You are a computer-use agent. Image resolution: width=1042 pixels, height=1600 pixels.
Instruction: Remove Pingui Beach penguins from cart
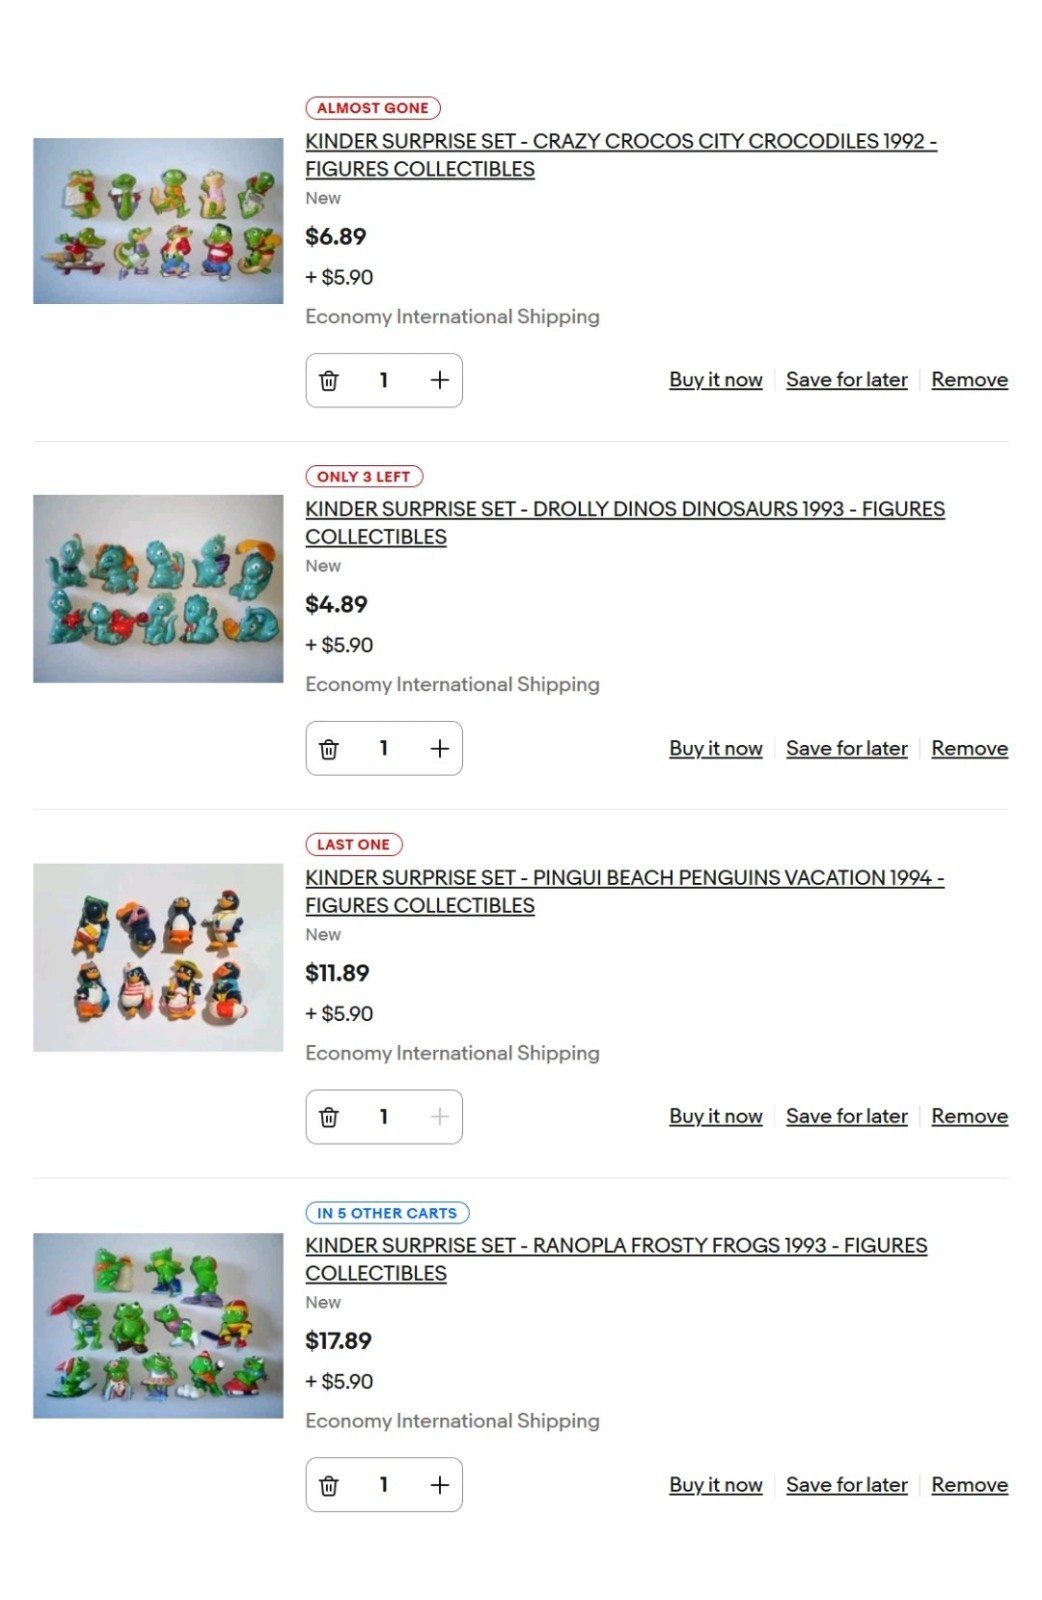970,1116
